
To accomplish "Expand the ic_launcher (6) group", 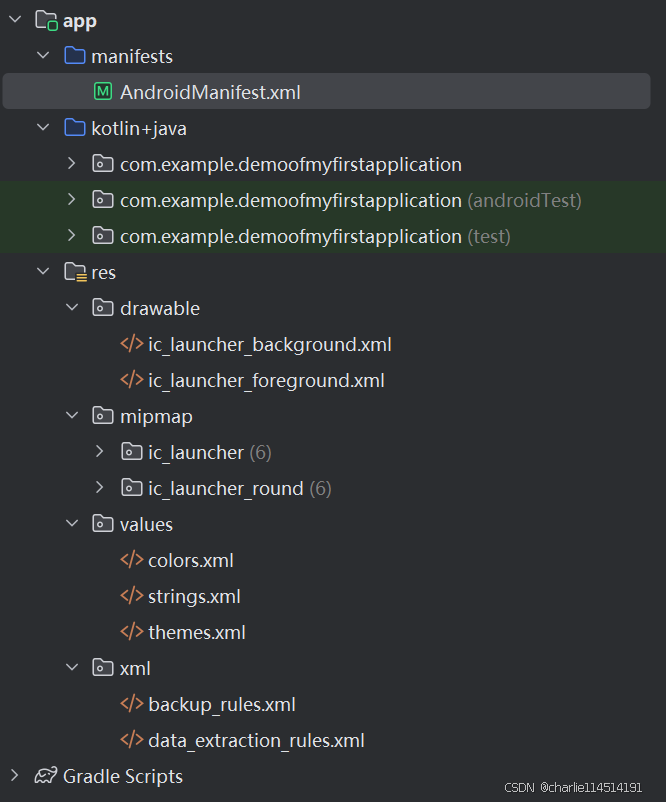I will [x=100, y=452].
